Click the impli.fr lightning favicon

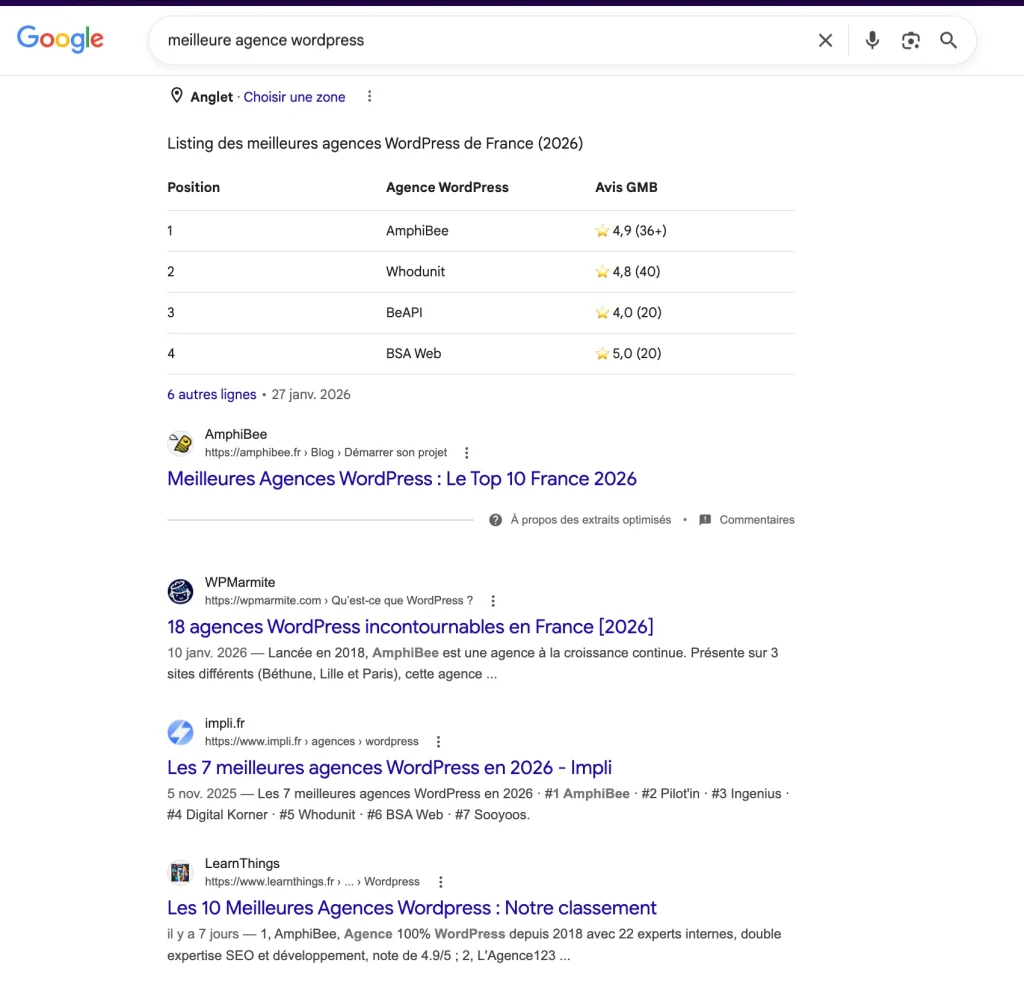click(x=180, y=732)
